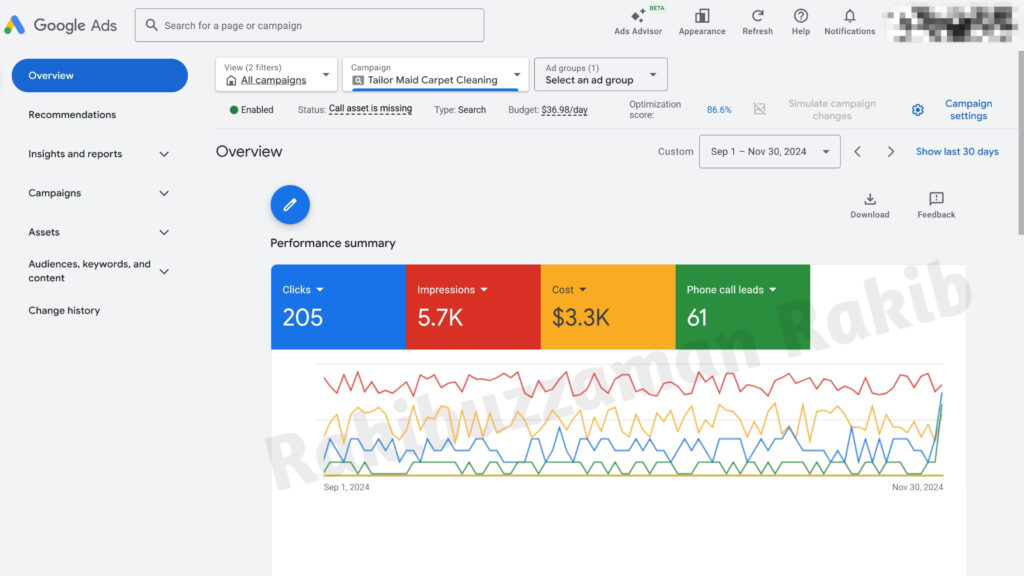Open the Feedback panel
Image resolution: width=1024 pixels, height=576 pixels.
935,205
